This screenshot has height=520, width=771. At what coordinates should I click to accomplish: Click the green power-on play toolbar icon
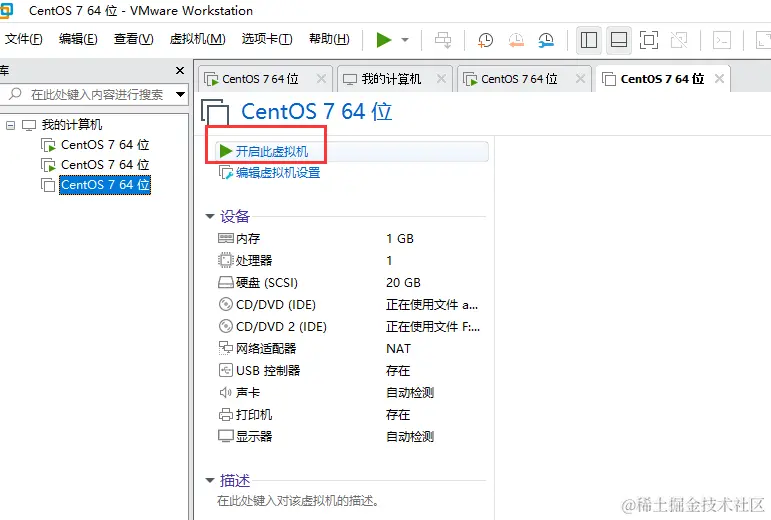384,40
